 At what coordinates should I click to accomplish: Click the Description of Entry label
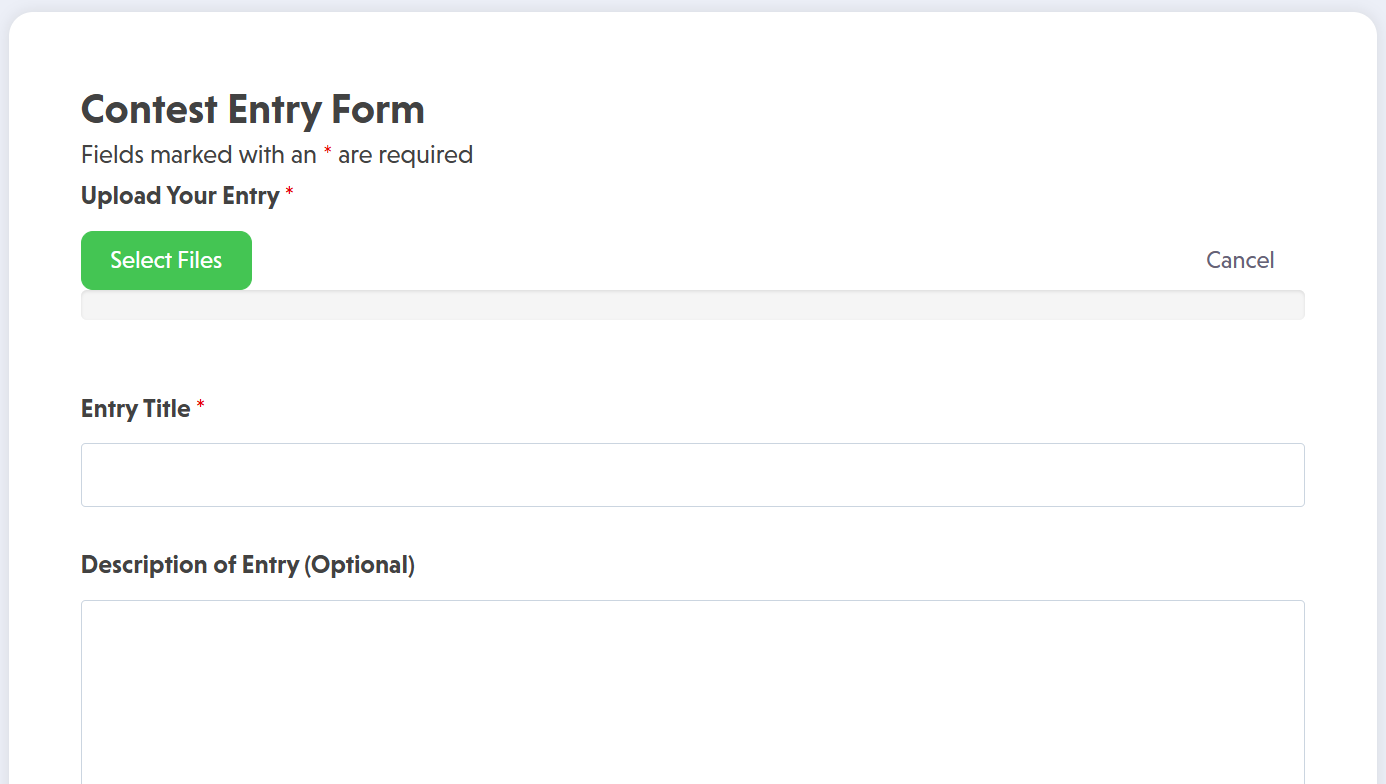(247, 565)
